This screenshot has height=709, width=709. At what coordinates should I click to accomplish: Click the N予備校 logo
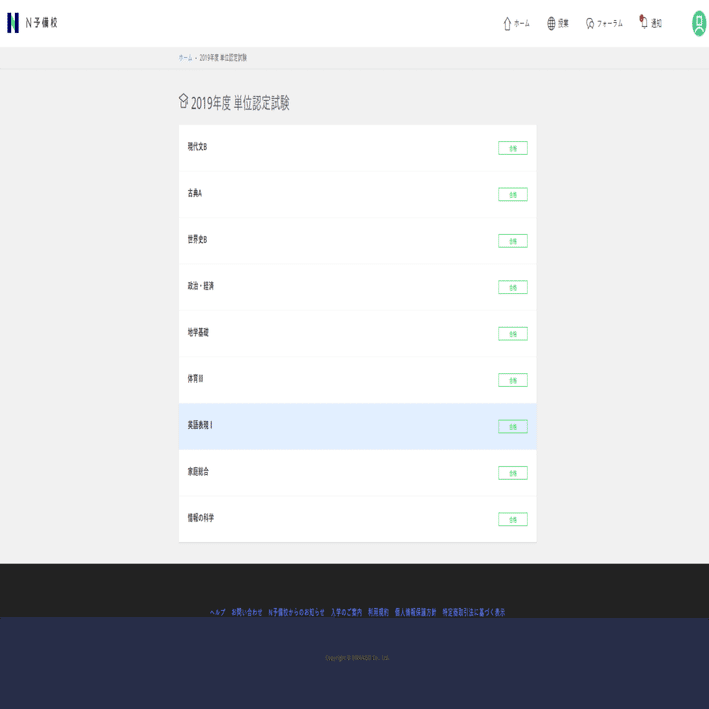(x=32, y=23)
